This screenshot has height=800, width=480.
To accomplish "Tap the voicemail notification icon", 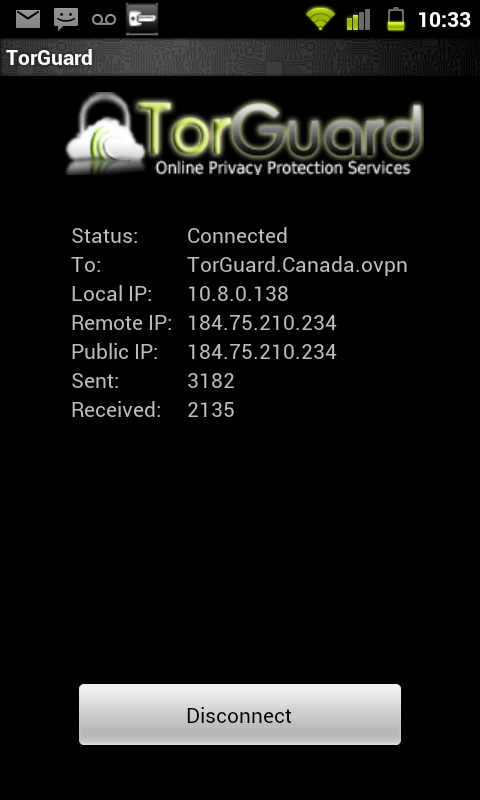I will (104, 20).
